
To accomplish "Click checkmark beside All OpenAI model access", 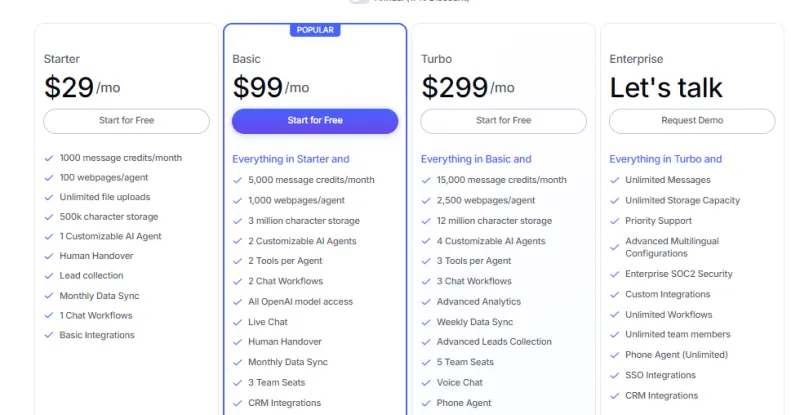I will [237, 302].
